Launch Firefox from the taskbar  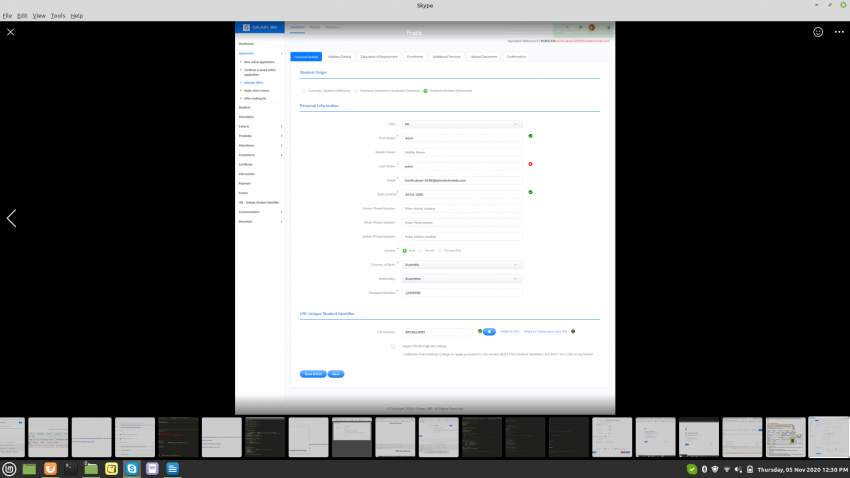pos(50,468)
